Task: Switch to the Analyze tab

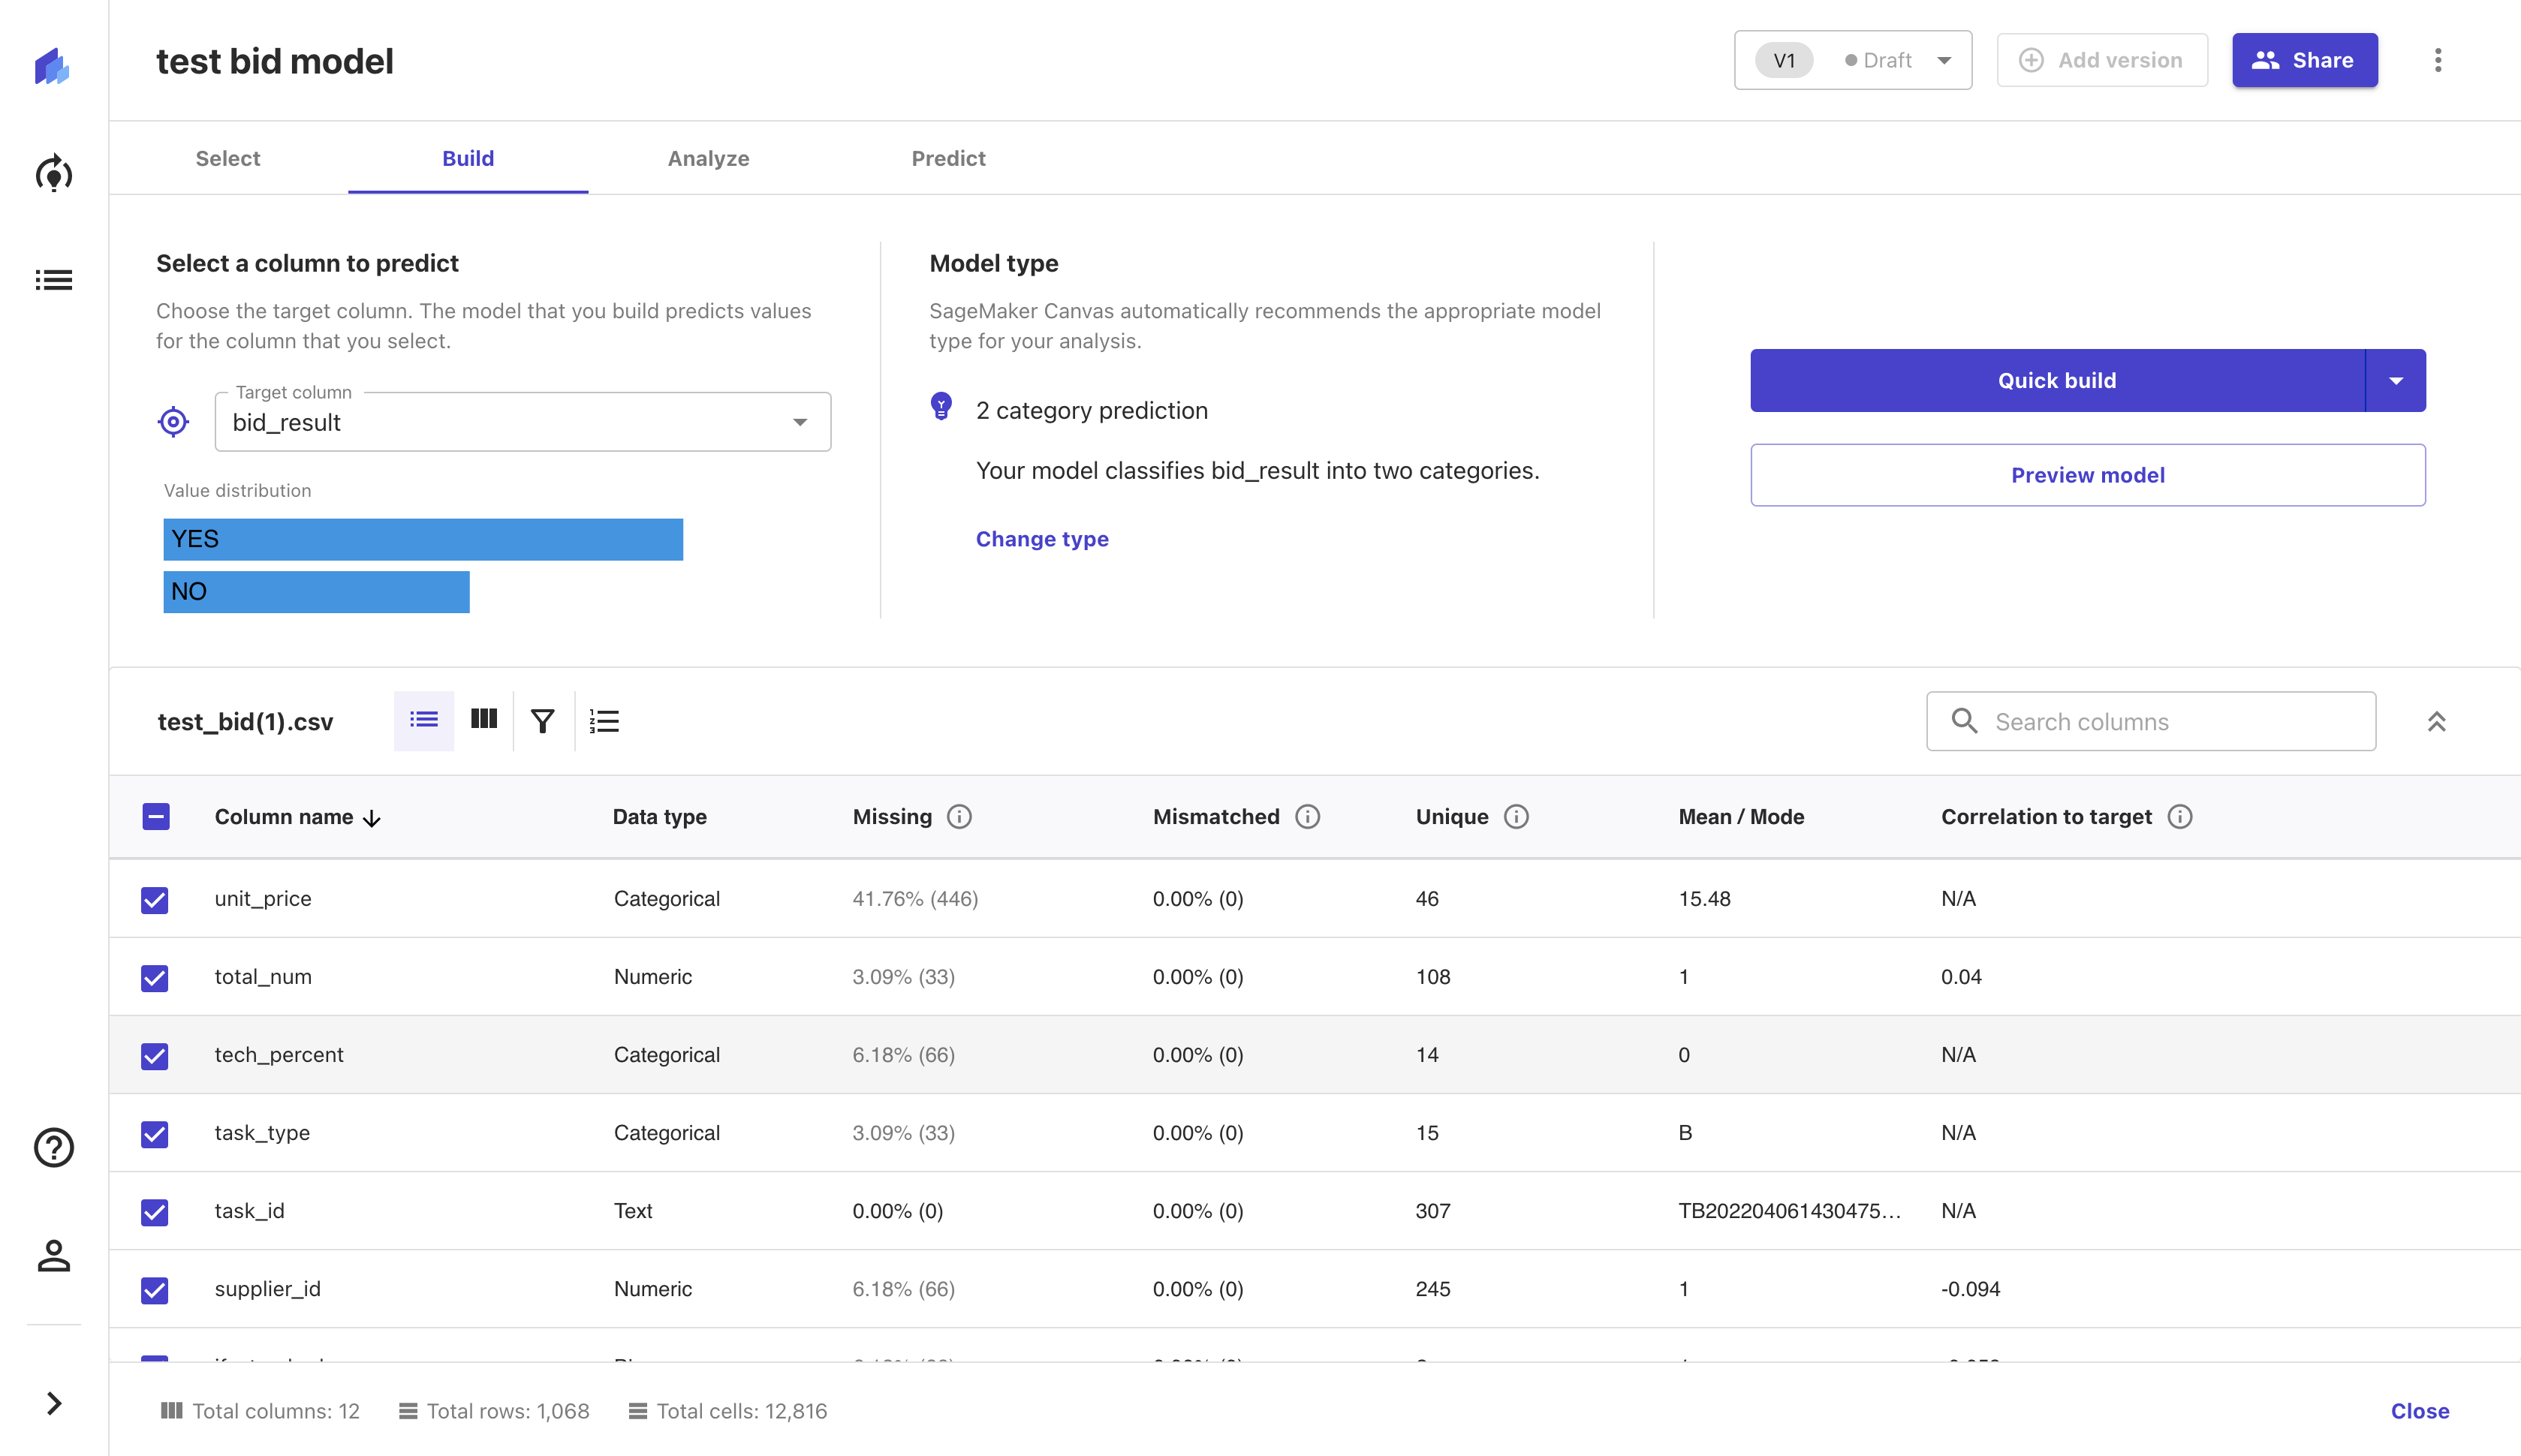Action: [708, 158]
